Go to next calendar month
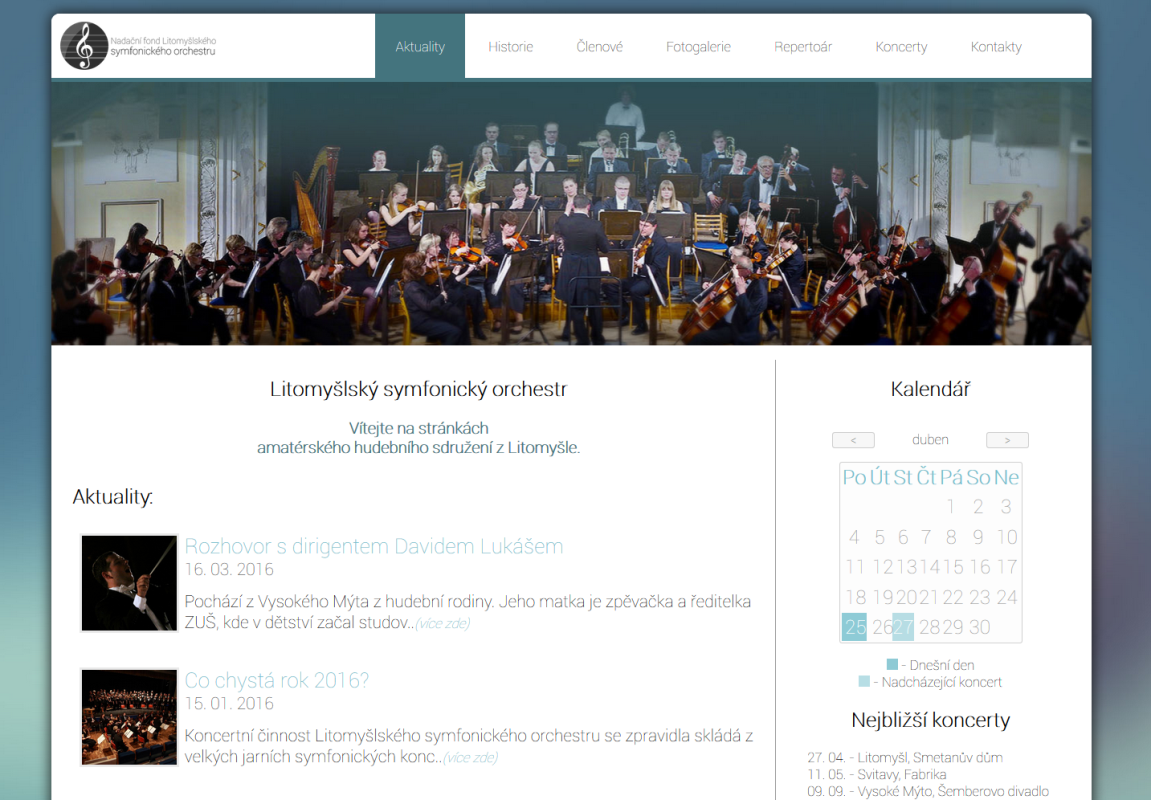This screenshot has height=800, width=1151. pos(1007,440)
